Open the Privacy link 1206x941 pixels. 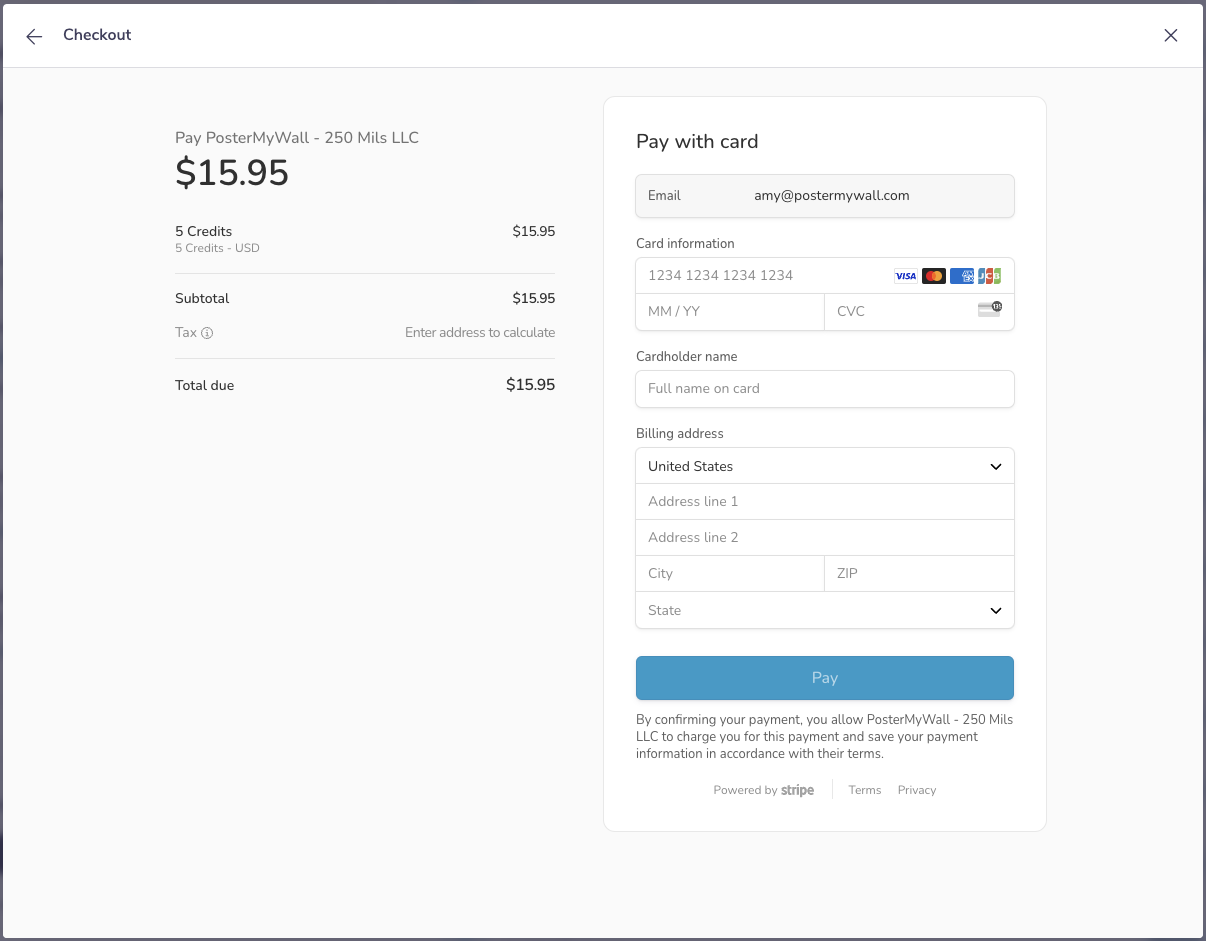click(917, 790)
